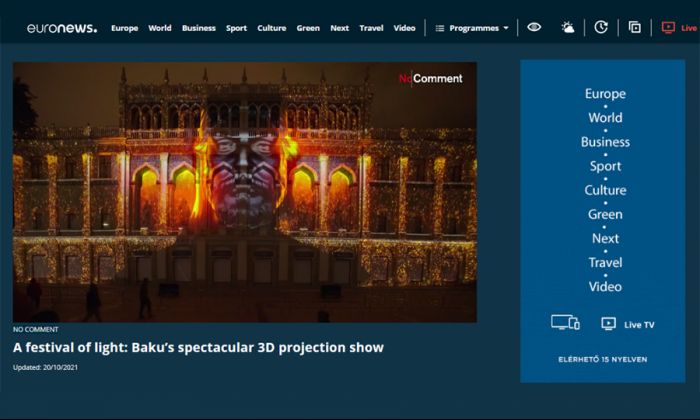Click the Live TV play icon in blue panel
This screenshot has height=420, width=700.
pyautogui.click(x=608, y=324)
